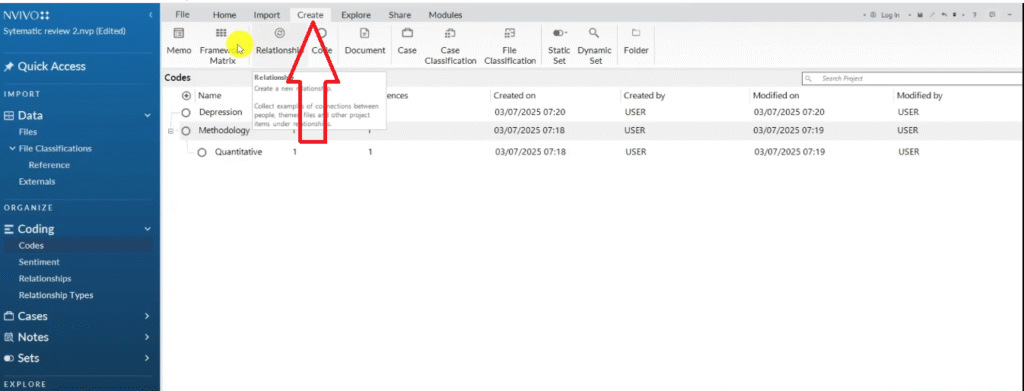Open Relationship Types in sidebar
Screen dimensions: 1024x391
point(56,295)
